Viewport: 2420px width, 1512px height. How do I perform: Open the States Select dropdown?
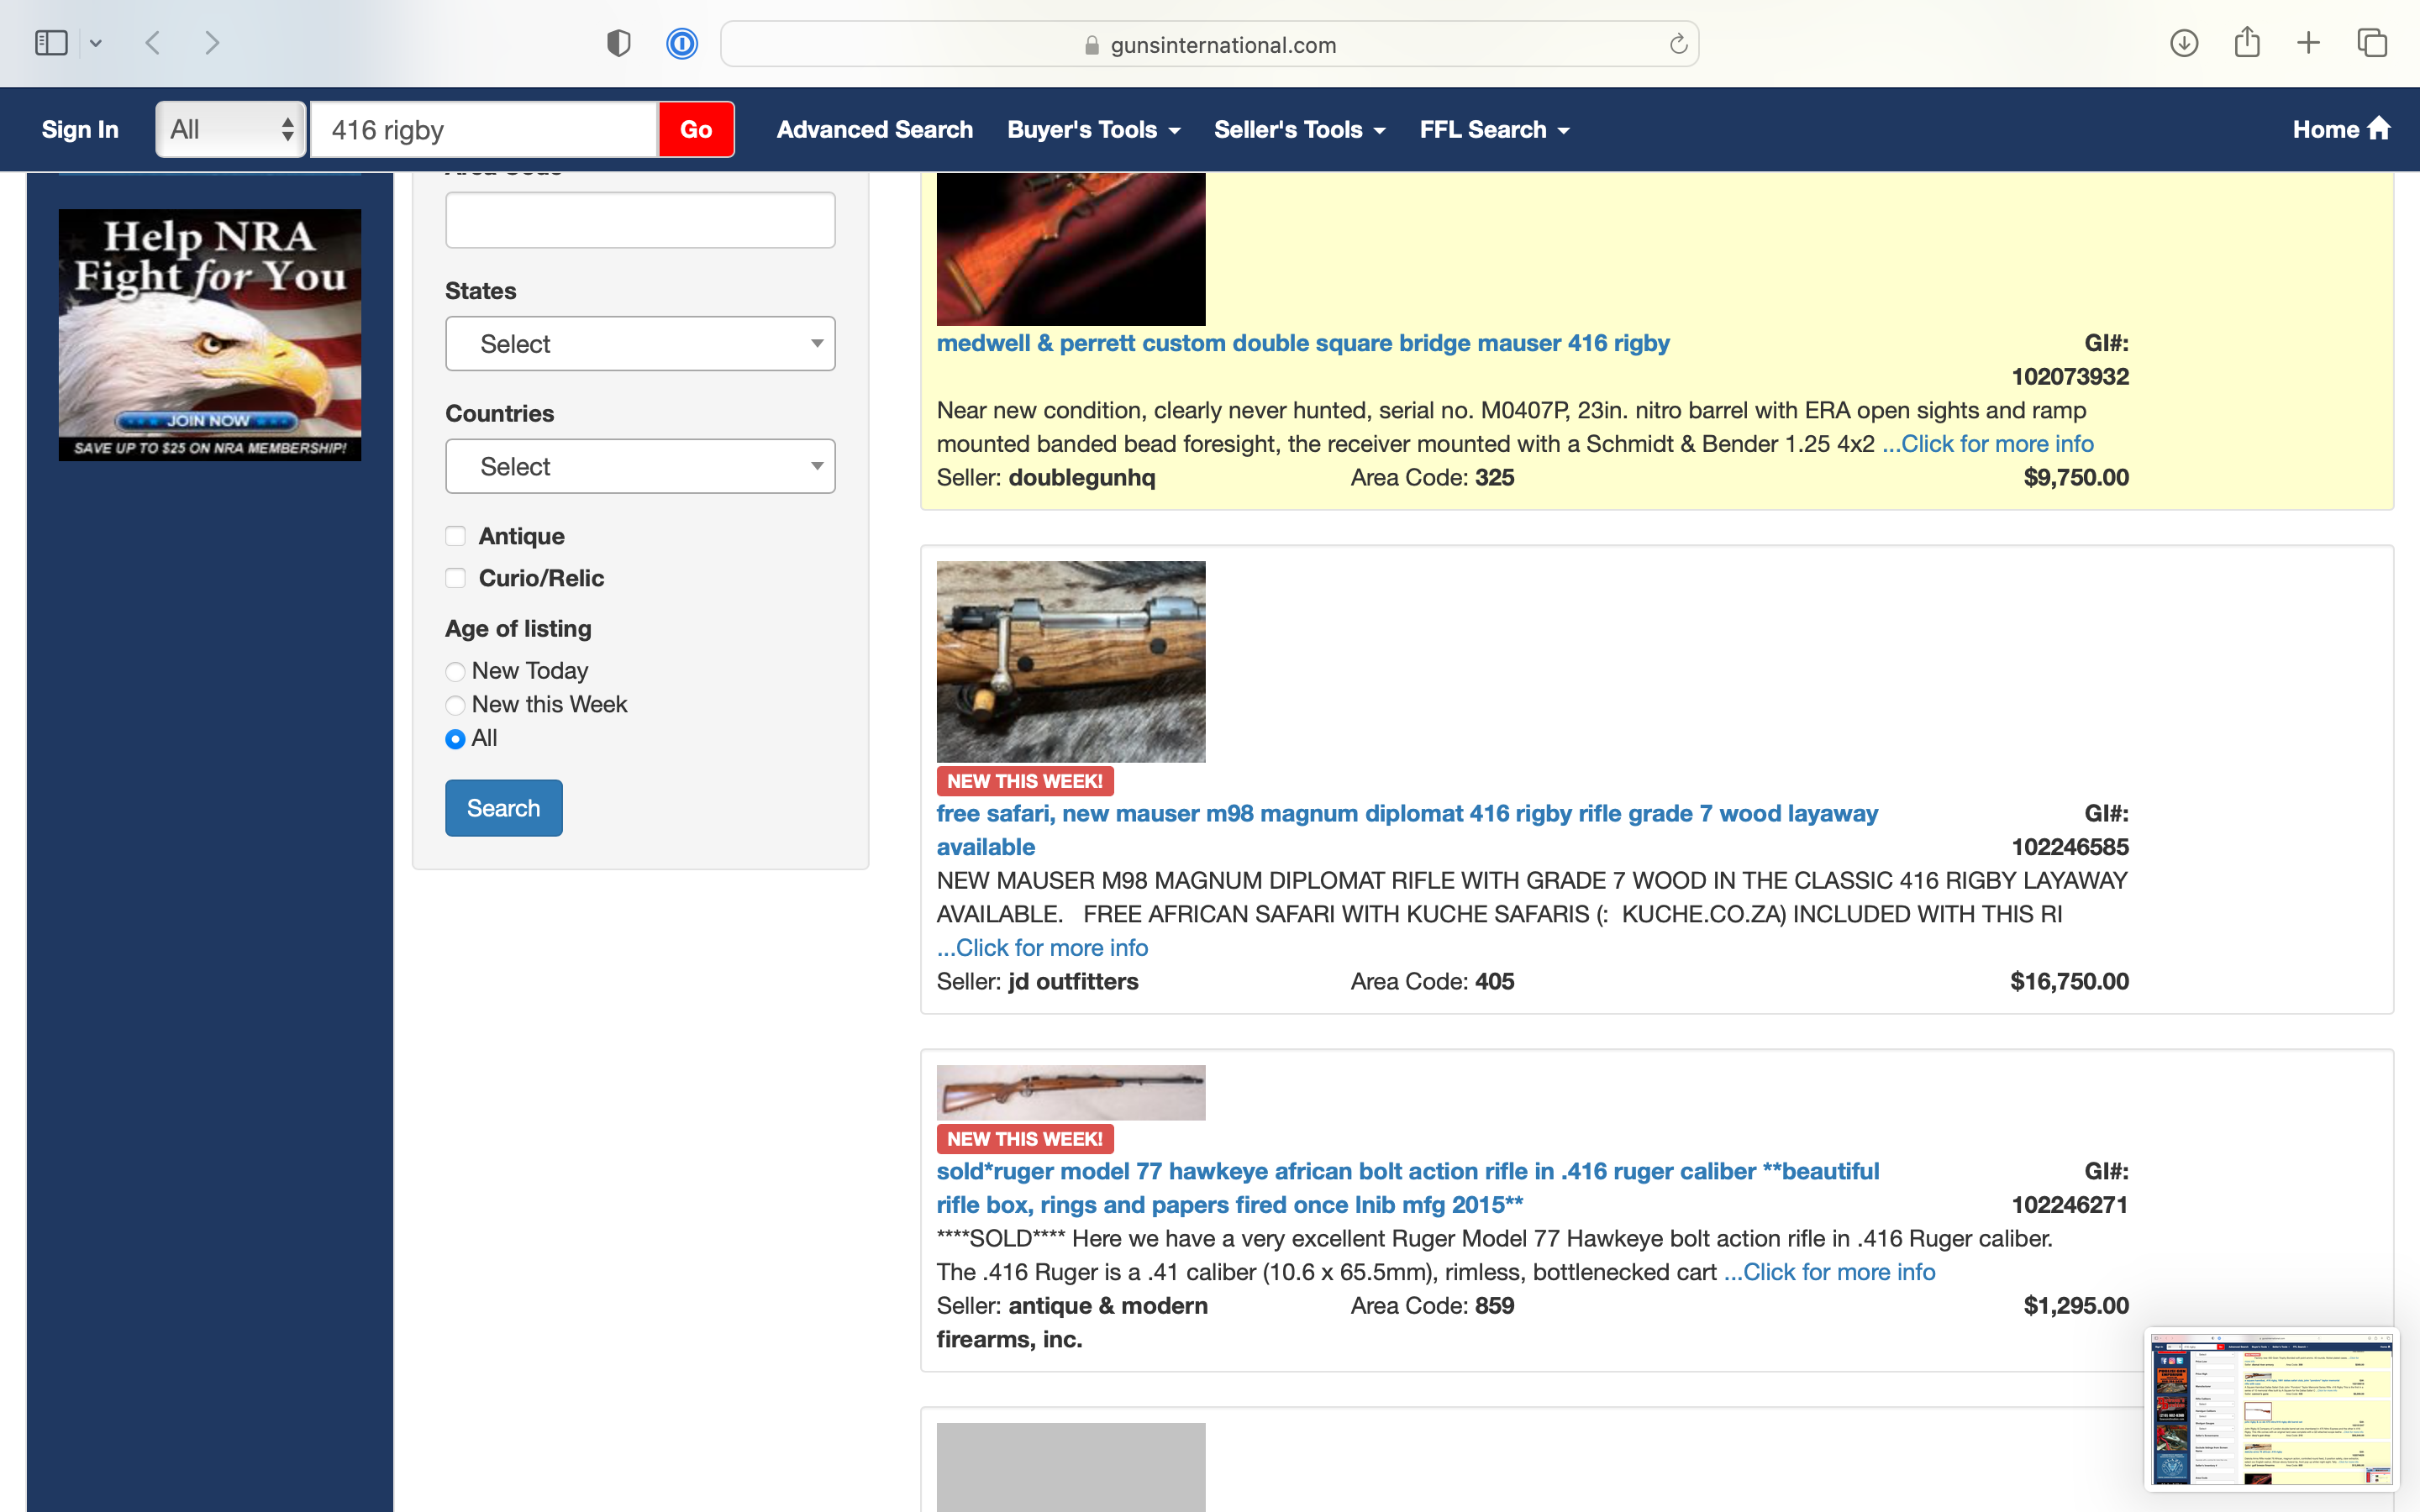coord(640,344)
